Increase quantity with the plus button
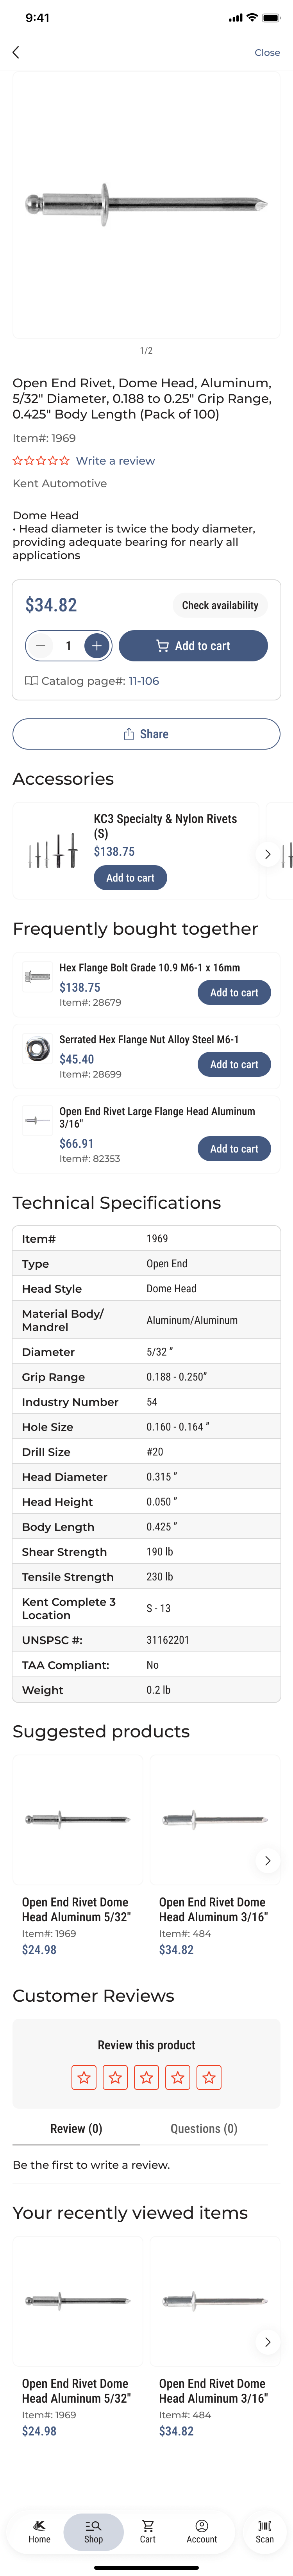 96,646
